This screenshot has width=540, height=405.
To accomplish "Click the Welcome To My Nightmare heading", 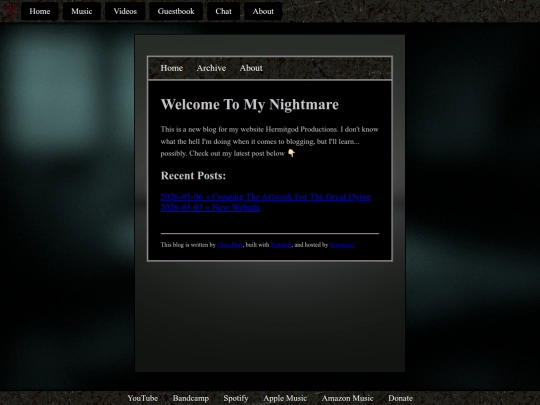I will click(x=250, y=104).
